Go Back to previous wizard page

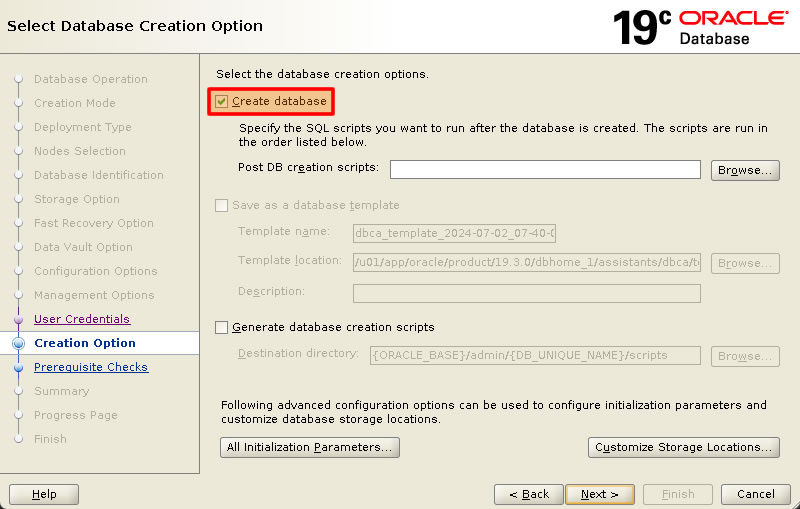(x=529, y=494)
